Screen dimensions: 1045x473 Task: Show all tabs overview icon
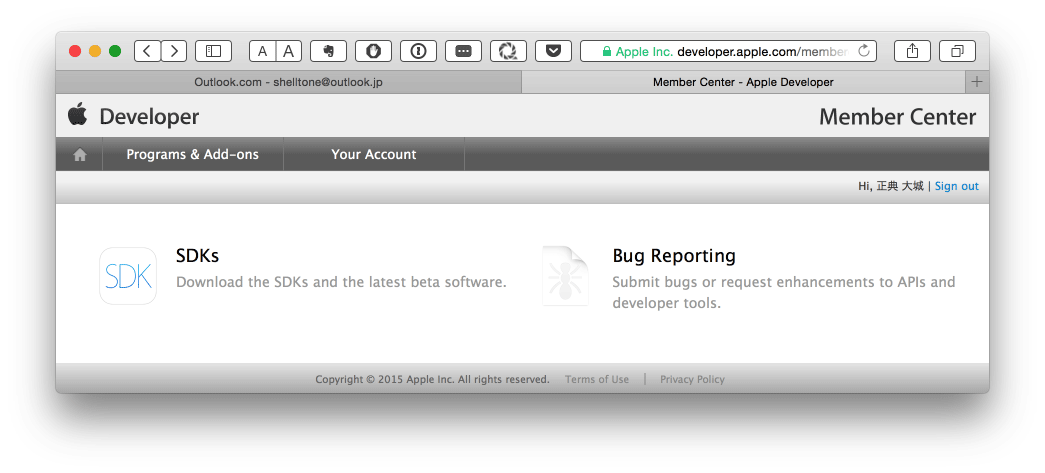(958, 51)
